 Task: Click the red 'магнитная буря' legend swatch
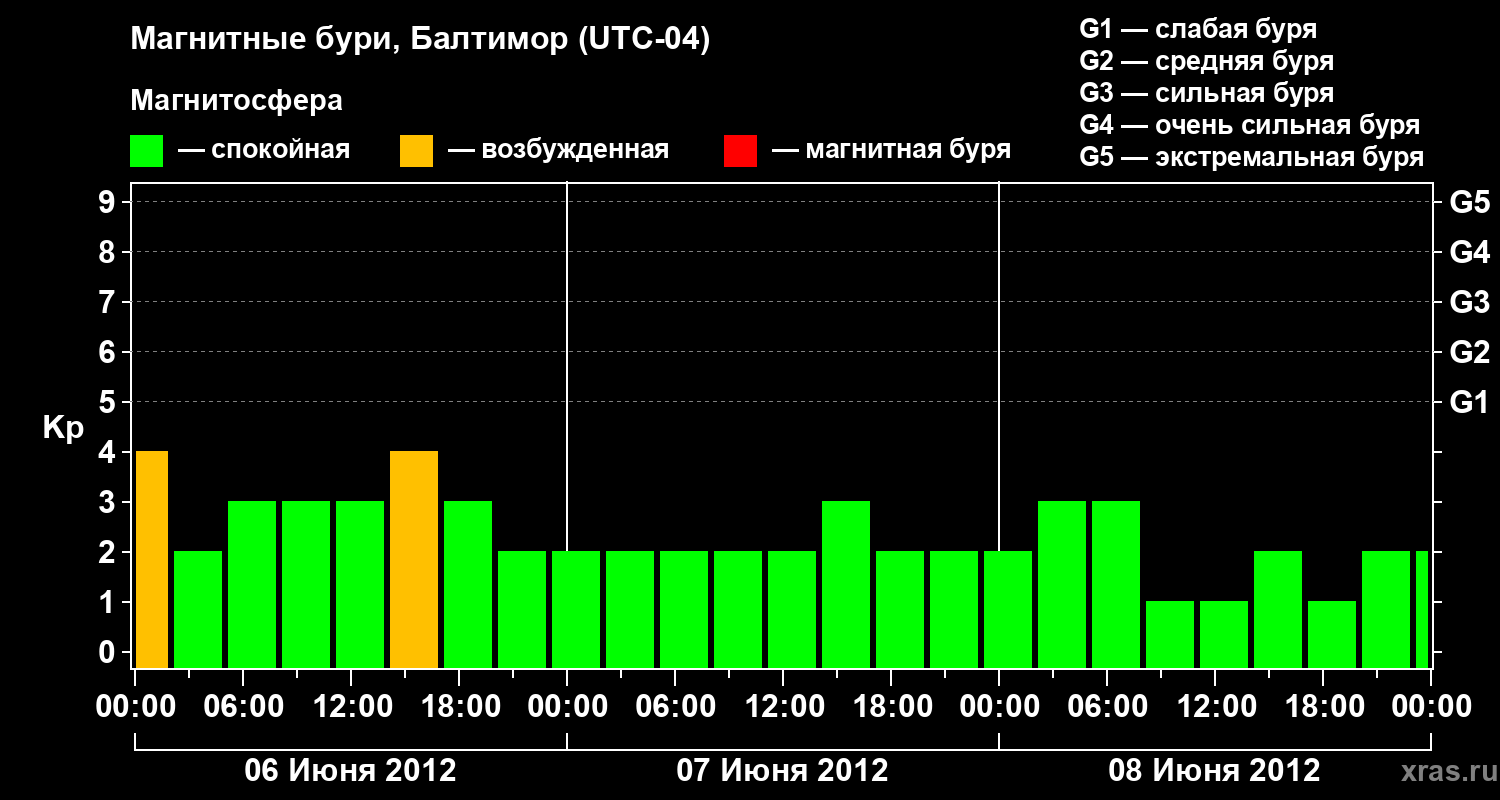(x=740, y=151)
